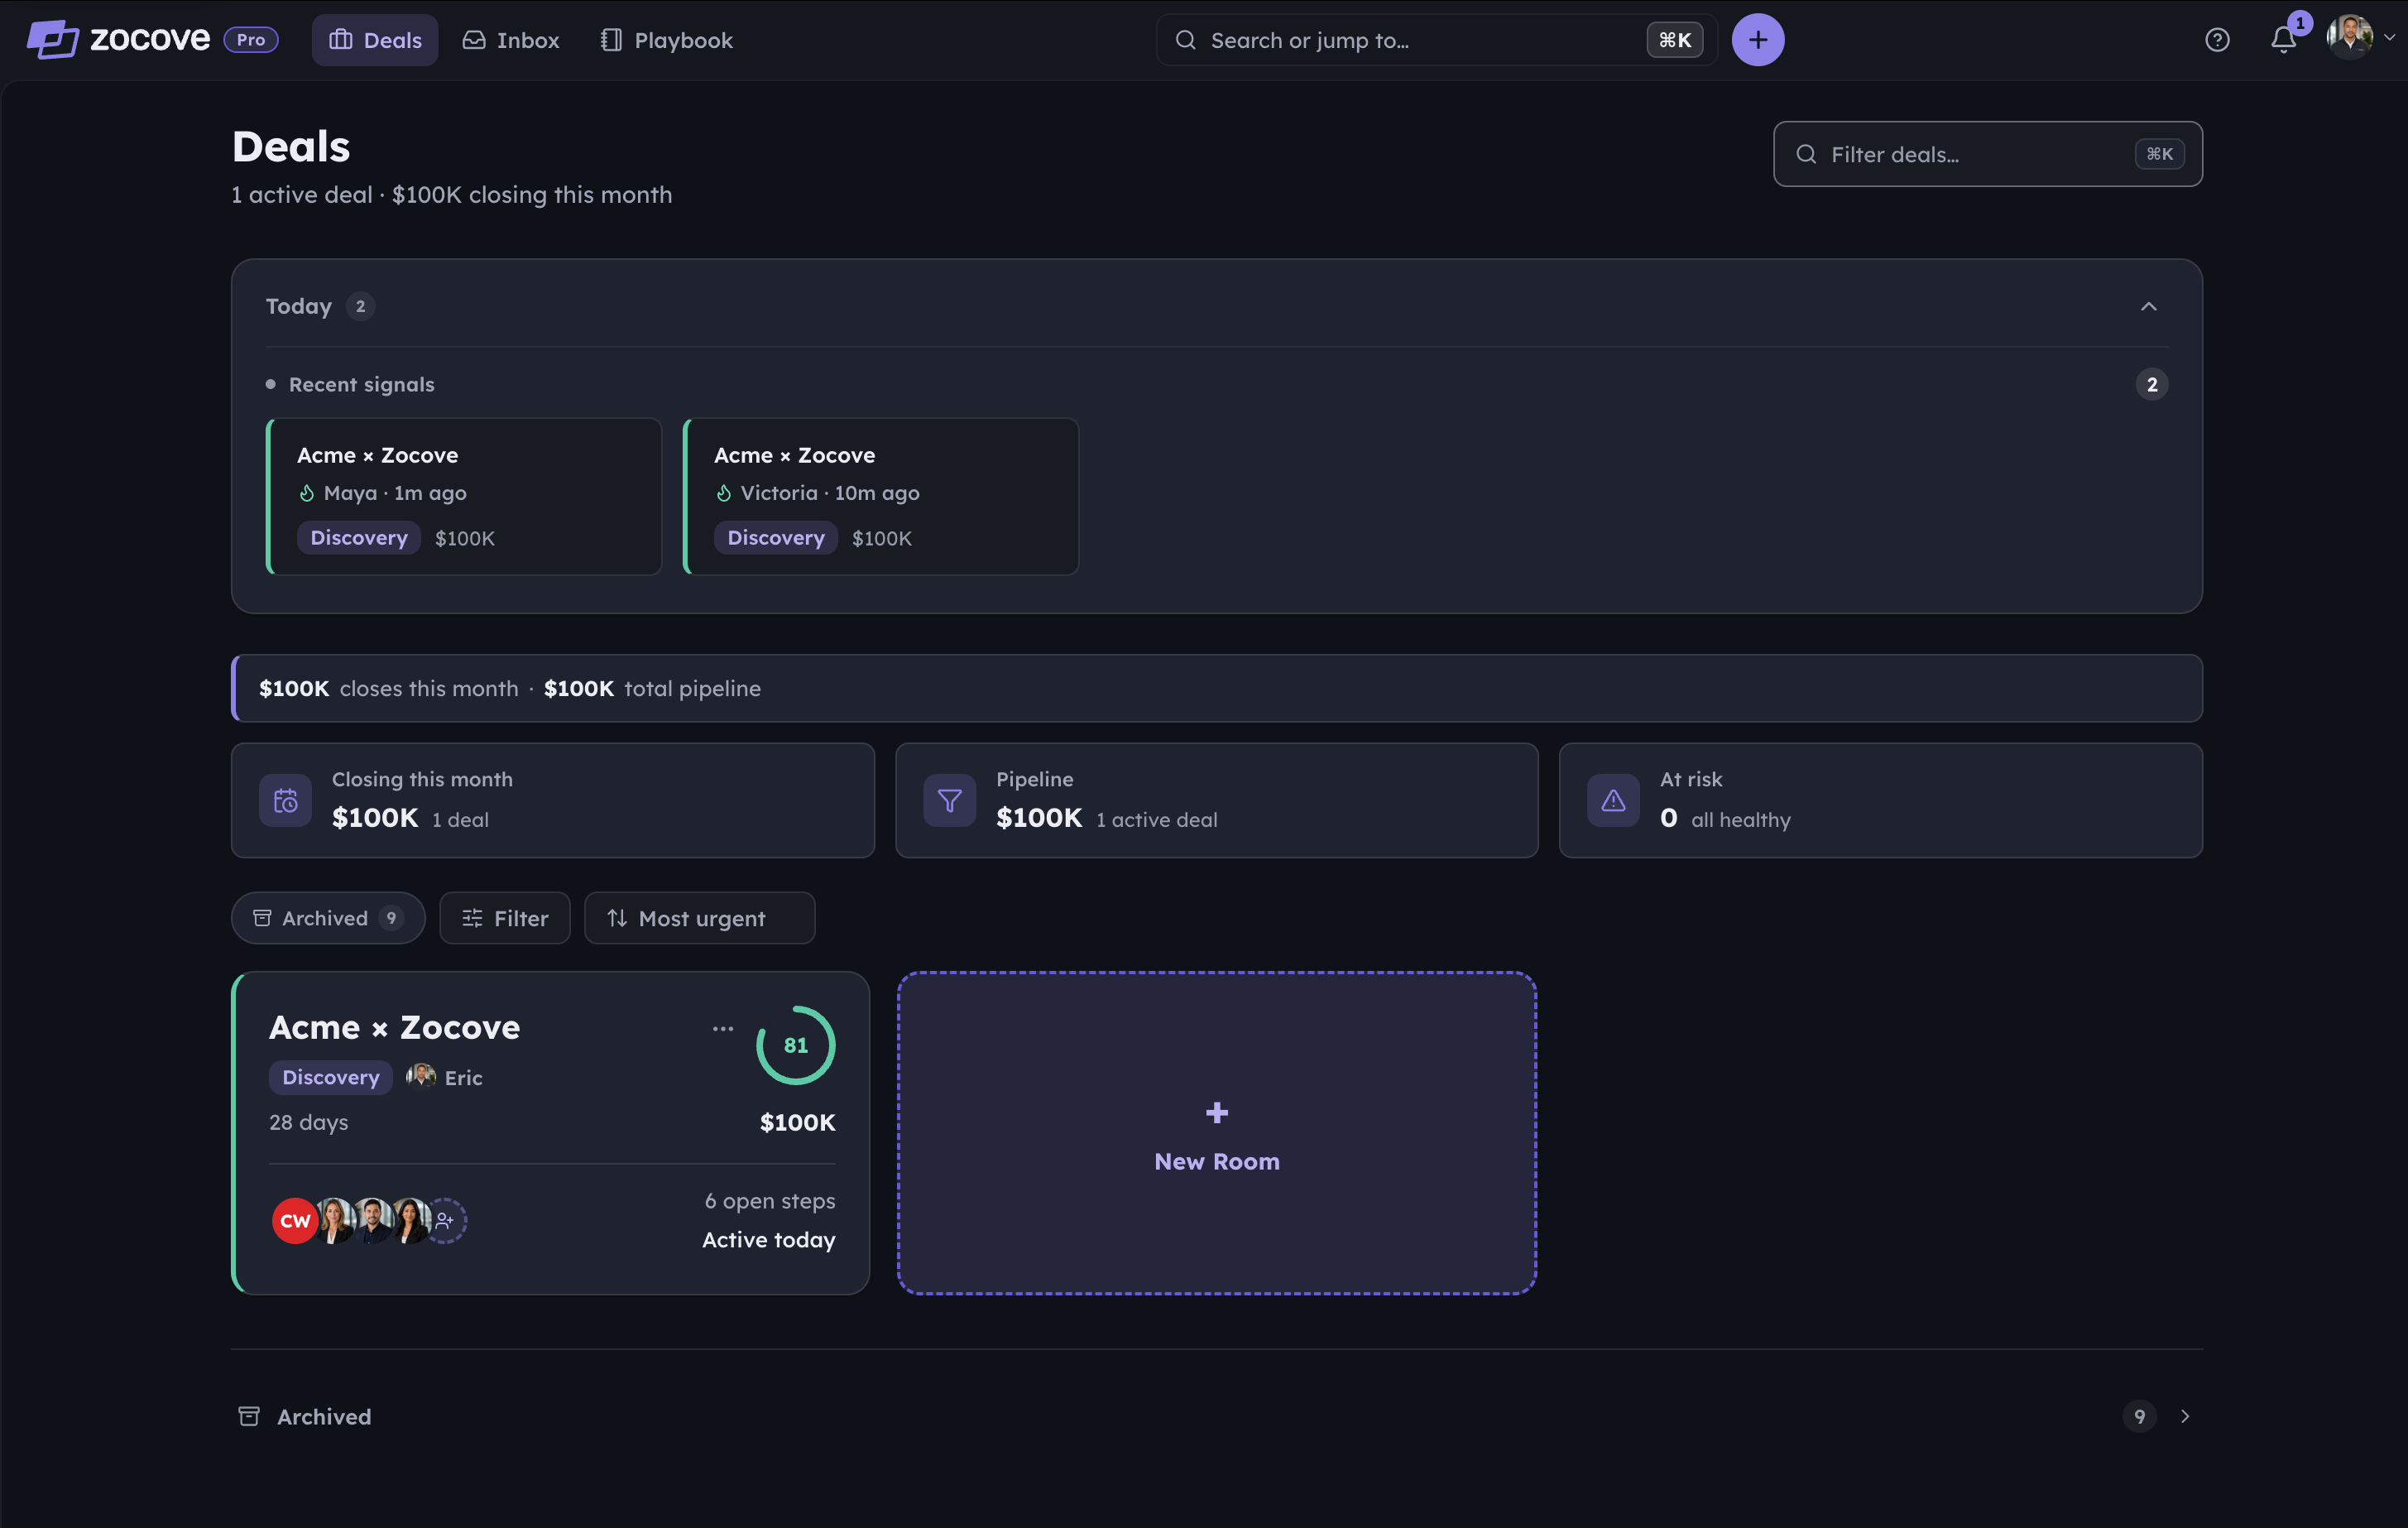Click the Pipeline funnel icon
Viewport: 2408px width, 1528px height.
pos(950,800)
